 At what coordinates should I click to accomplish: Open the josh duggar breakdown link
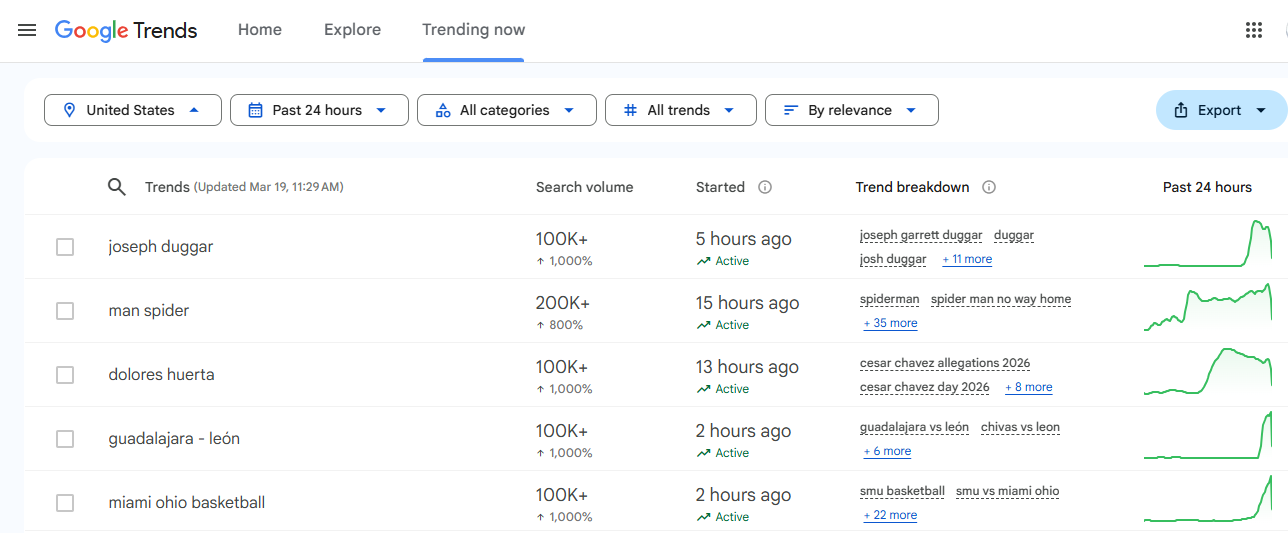[x=893, y=259]
